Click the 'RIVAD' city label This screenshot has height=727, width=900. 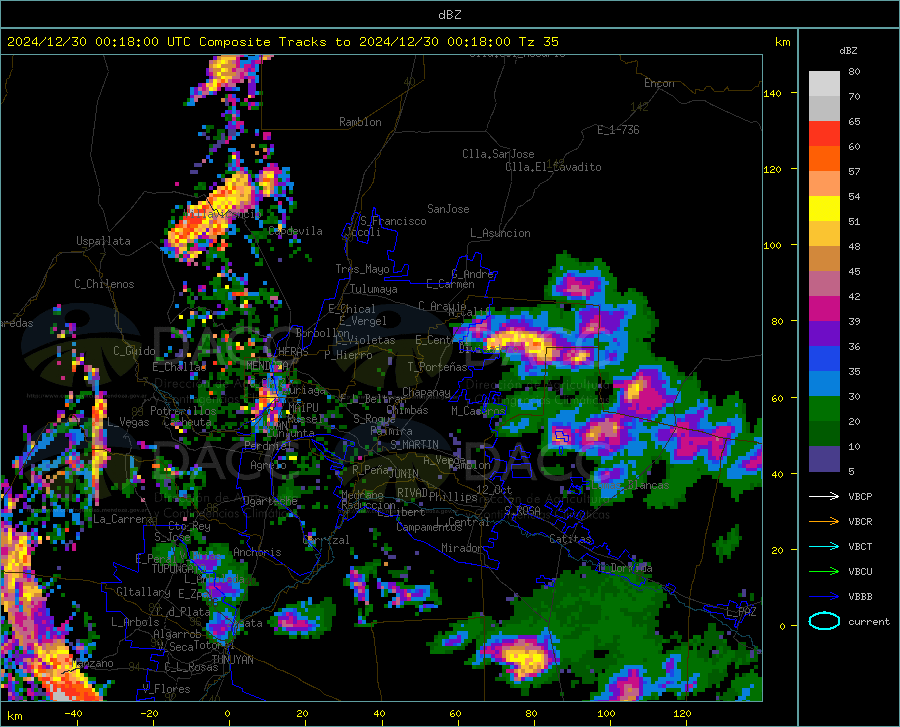(x=412, y=493)
